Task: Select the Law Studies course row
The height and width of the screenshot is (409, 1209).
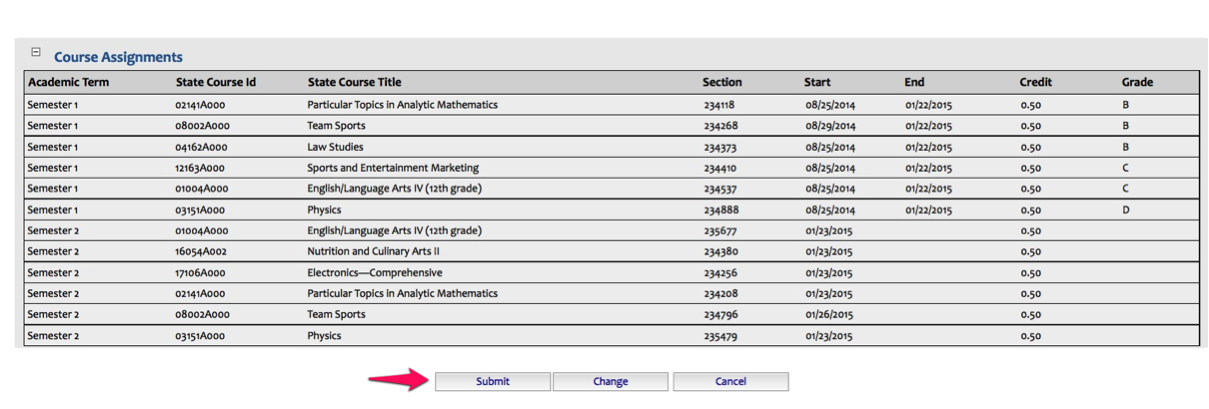Action: click(335, 147)
